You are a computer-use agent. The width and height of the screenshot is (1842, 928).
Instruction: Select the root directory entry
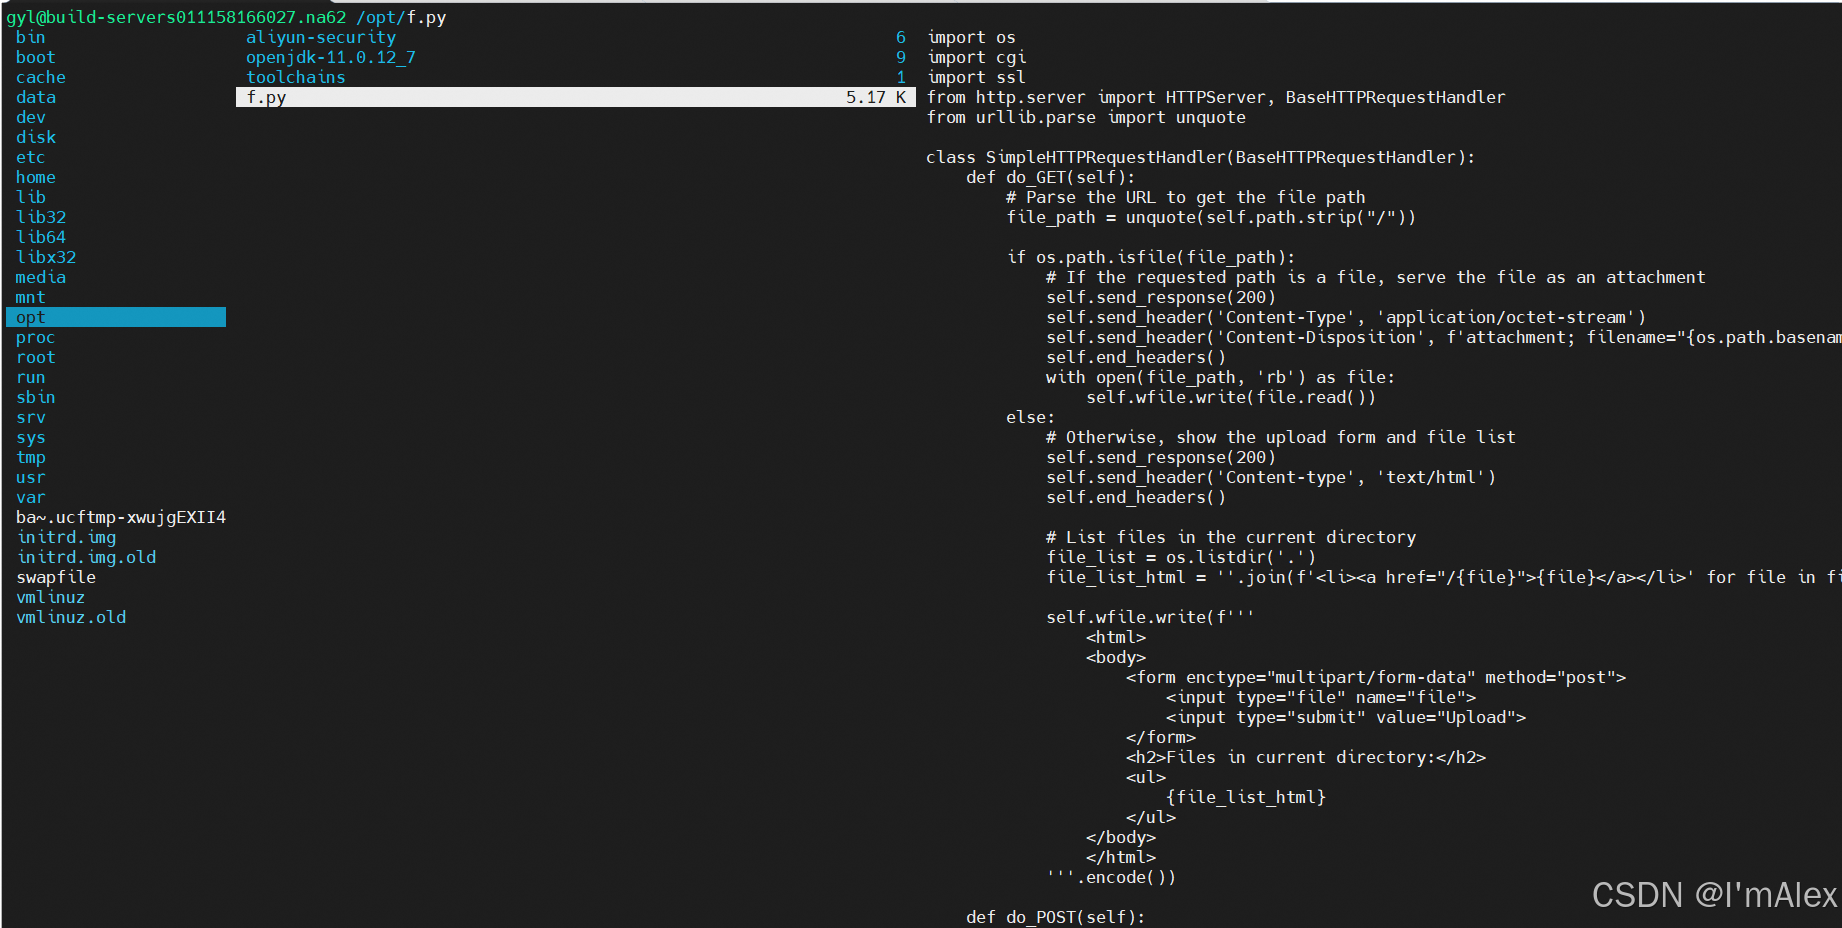click(35, 357)
